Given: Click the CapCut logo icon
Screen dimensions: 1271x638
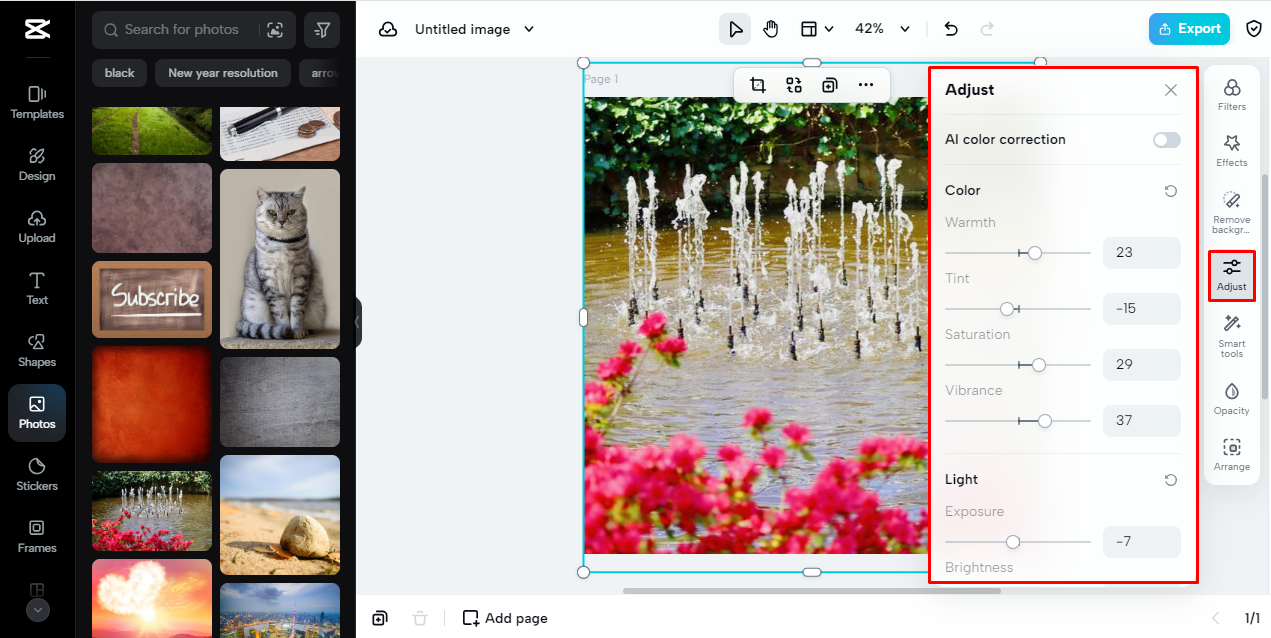Looking at the screenshot, I should [x=37, y=29].
